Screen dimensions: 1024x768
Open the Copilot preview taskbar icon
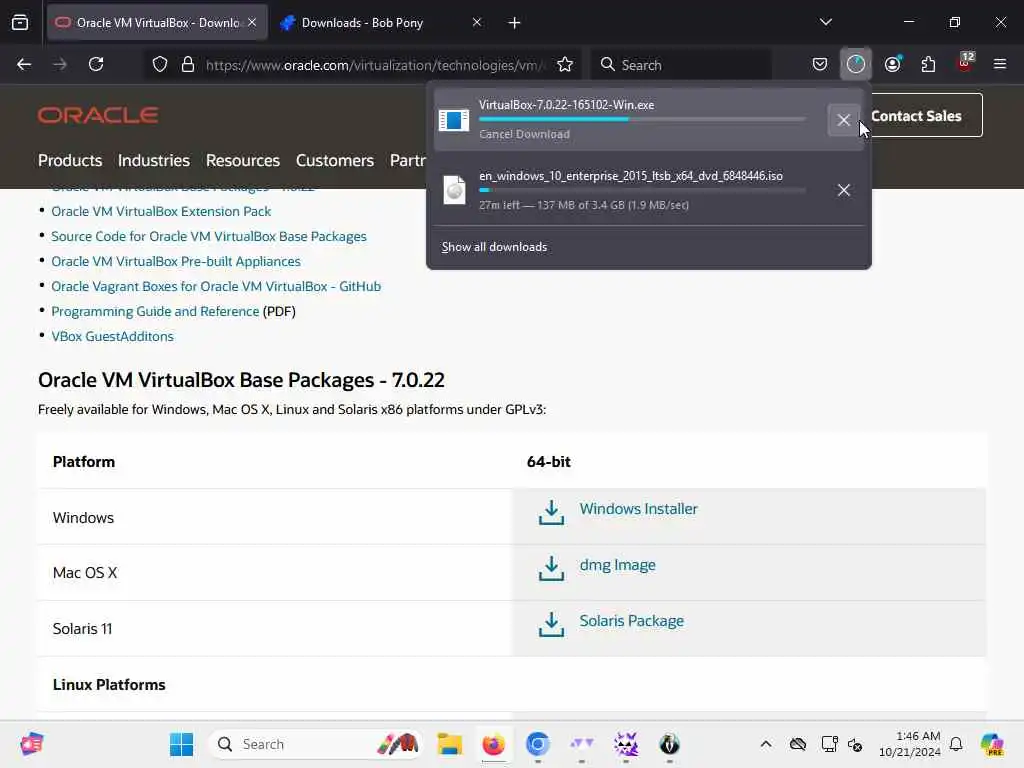992,744
